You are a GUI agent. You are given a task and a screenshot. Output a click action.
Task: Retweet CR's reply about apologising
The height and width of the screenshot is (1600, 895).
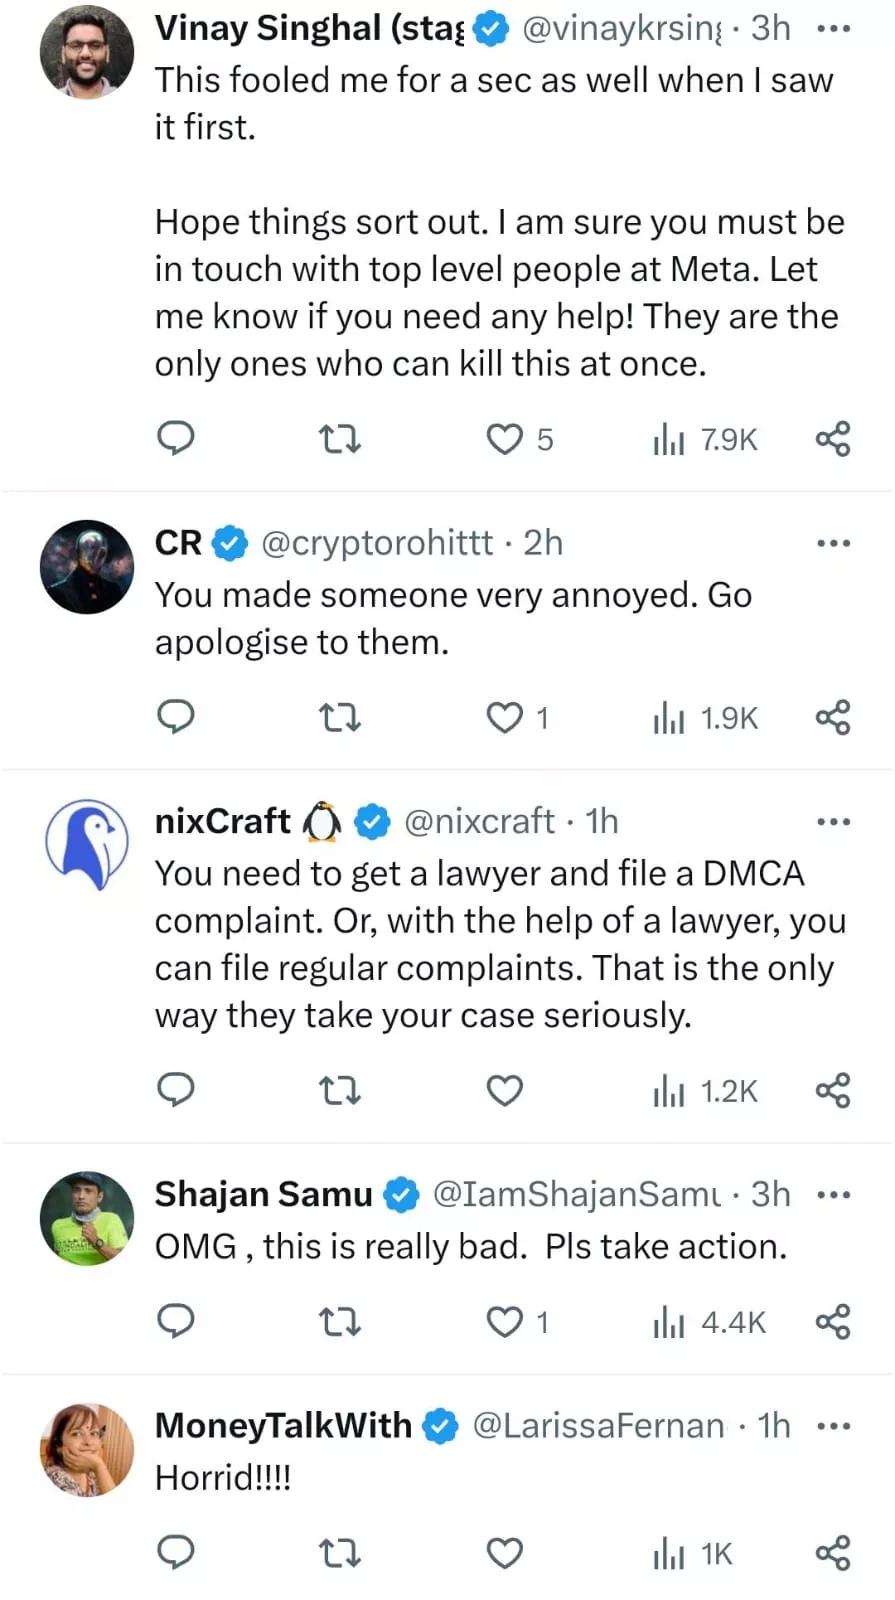tap(339, 717)
